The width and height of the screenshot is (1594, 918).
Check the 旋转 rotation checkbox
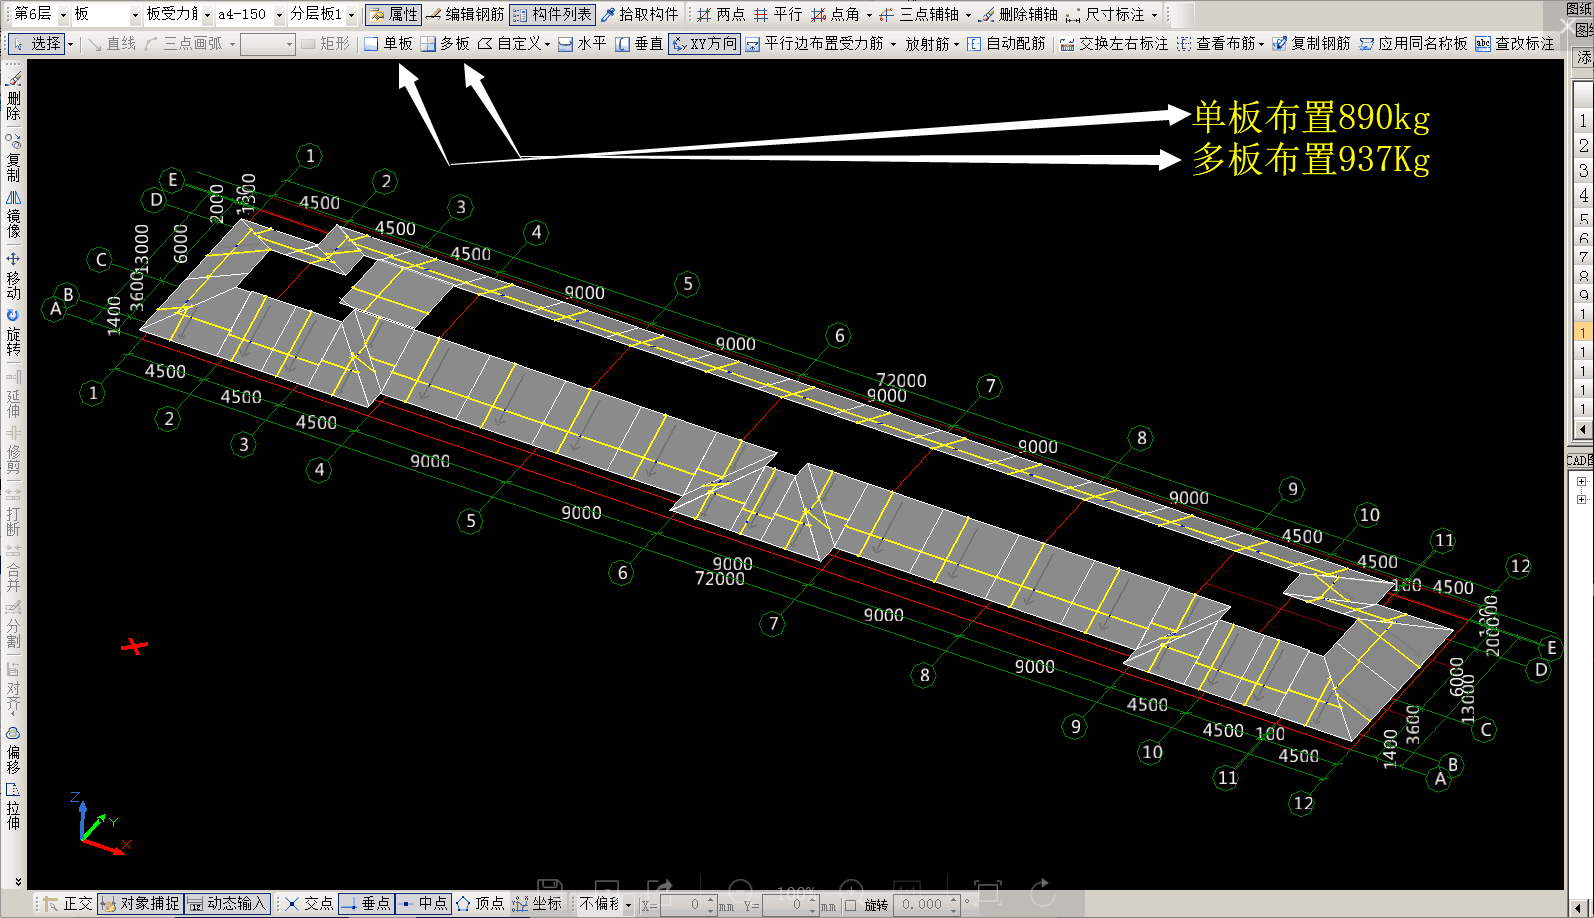pos(851,905)
